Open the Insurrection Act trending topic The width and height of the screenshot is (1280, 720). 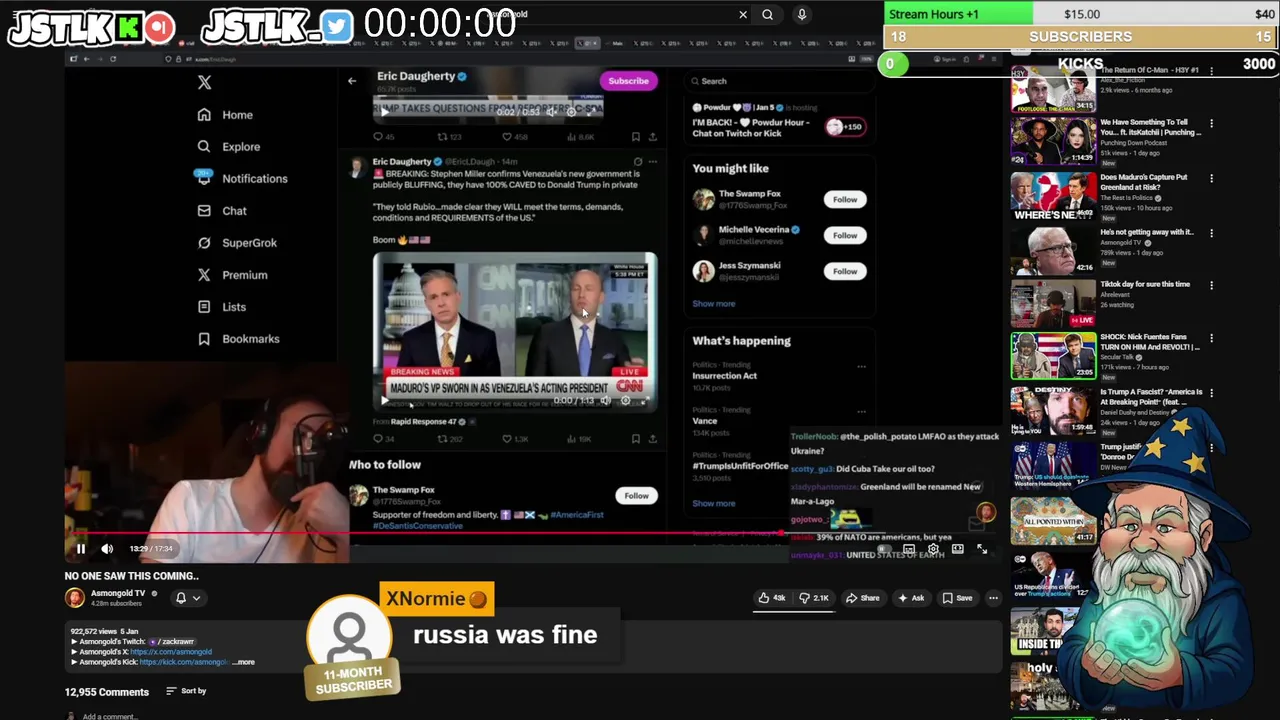(725, 376)
